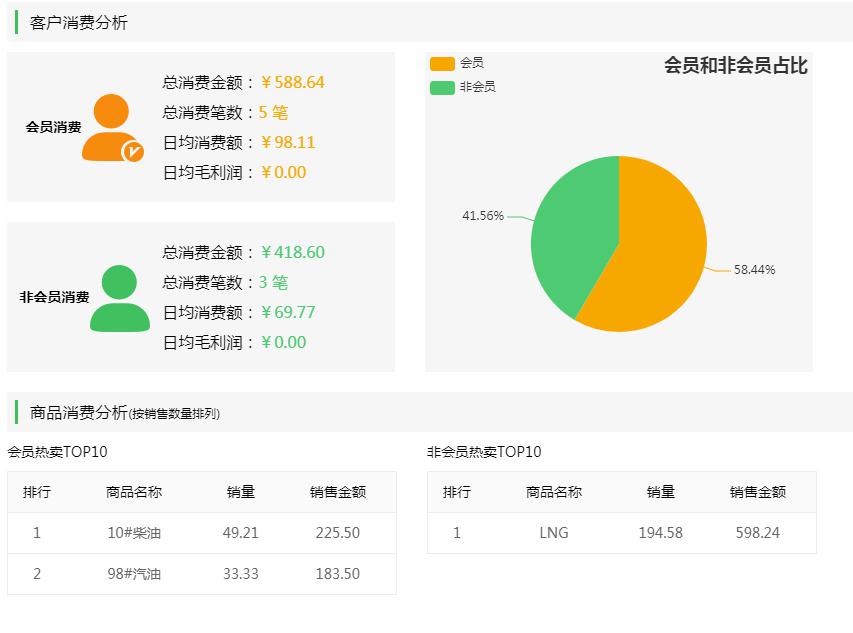The image size is (853, 633).
Task: Click the 客户消费分析 section heading
Action: [x=79, y=22]
